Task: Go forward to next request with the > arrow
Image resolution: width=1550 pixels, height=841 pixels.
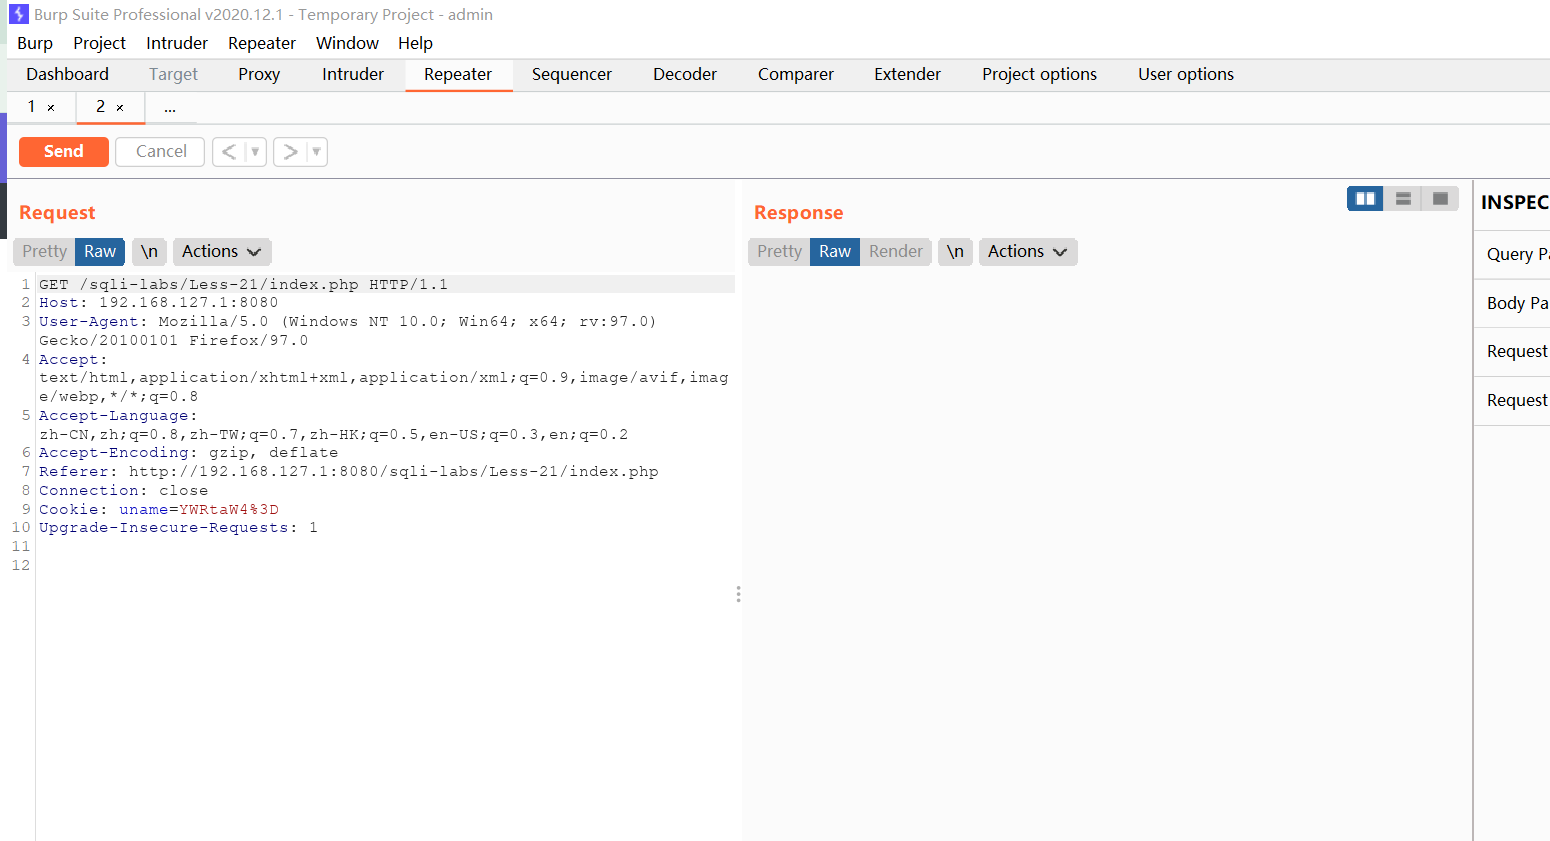Action: (290, 152)
